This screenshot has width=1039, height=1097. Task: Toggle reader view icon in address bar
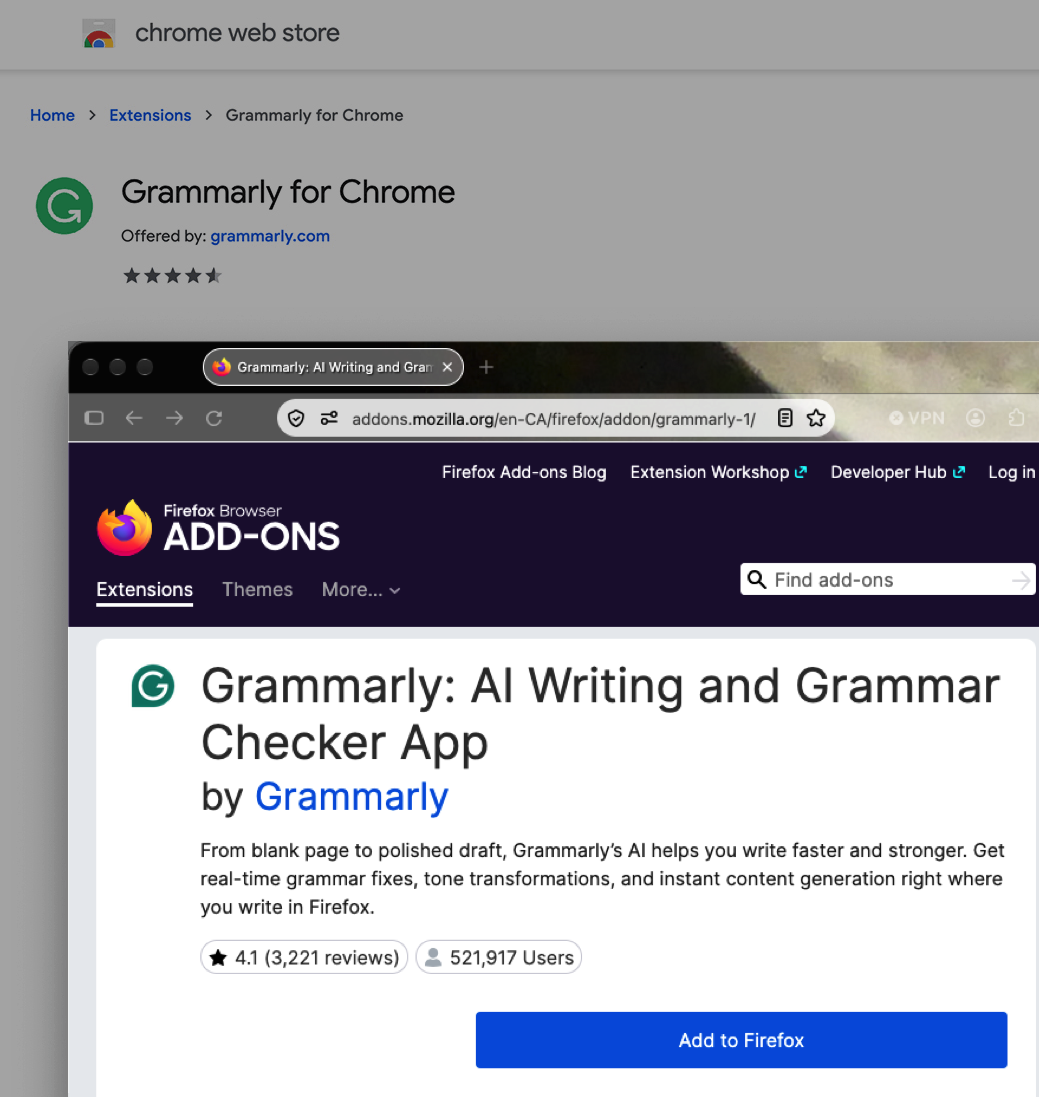click(785, 418)
